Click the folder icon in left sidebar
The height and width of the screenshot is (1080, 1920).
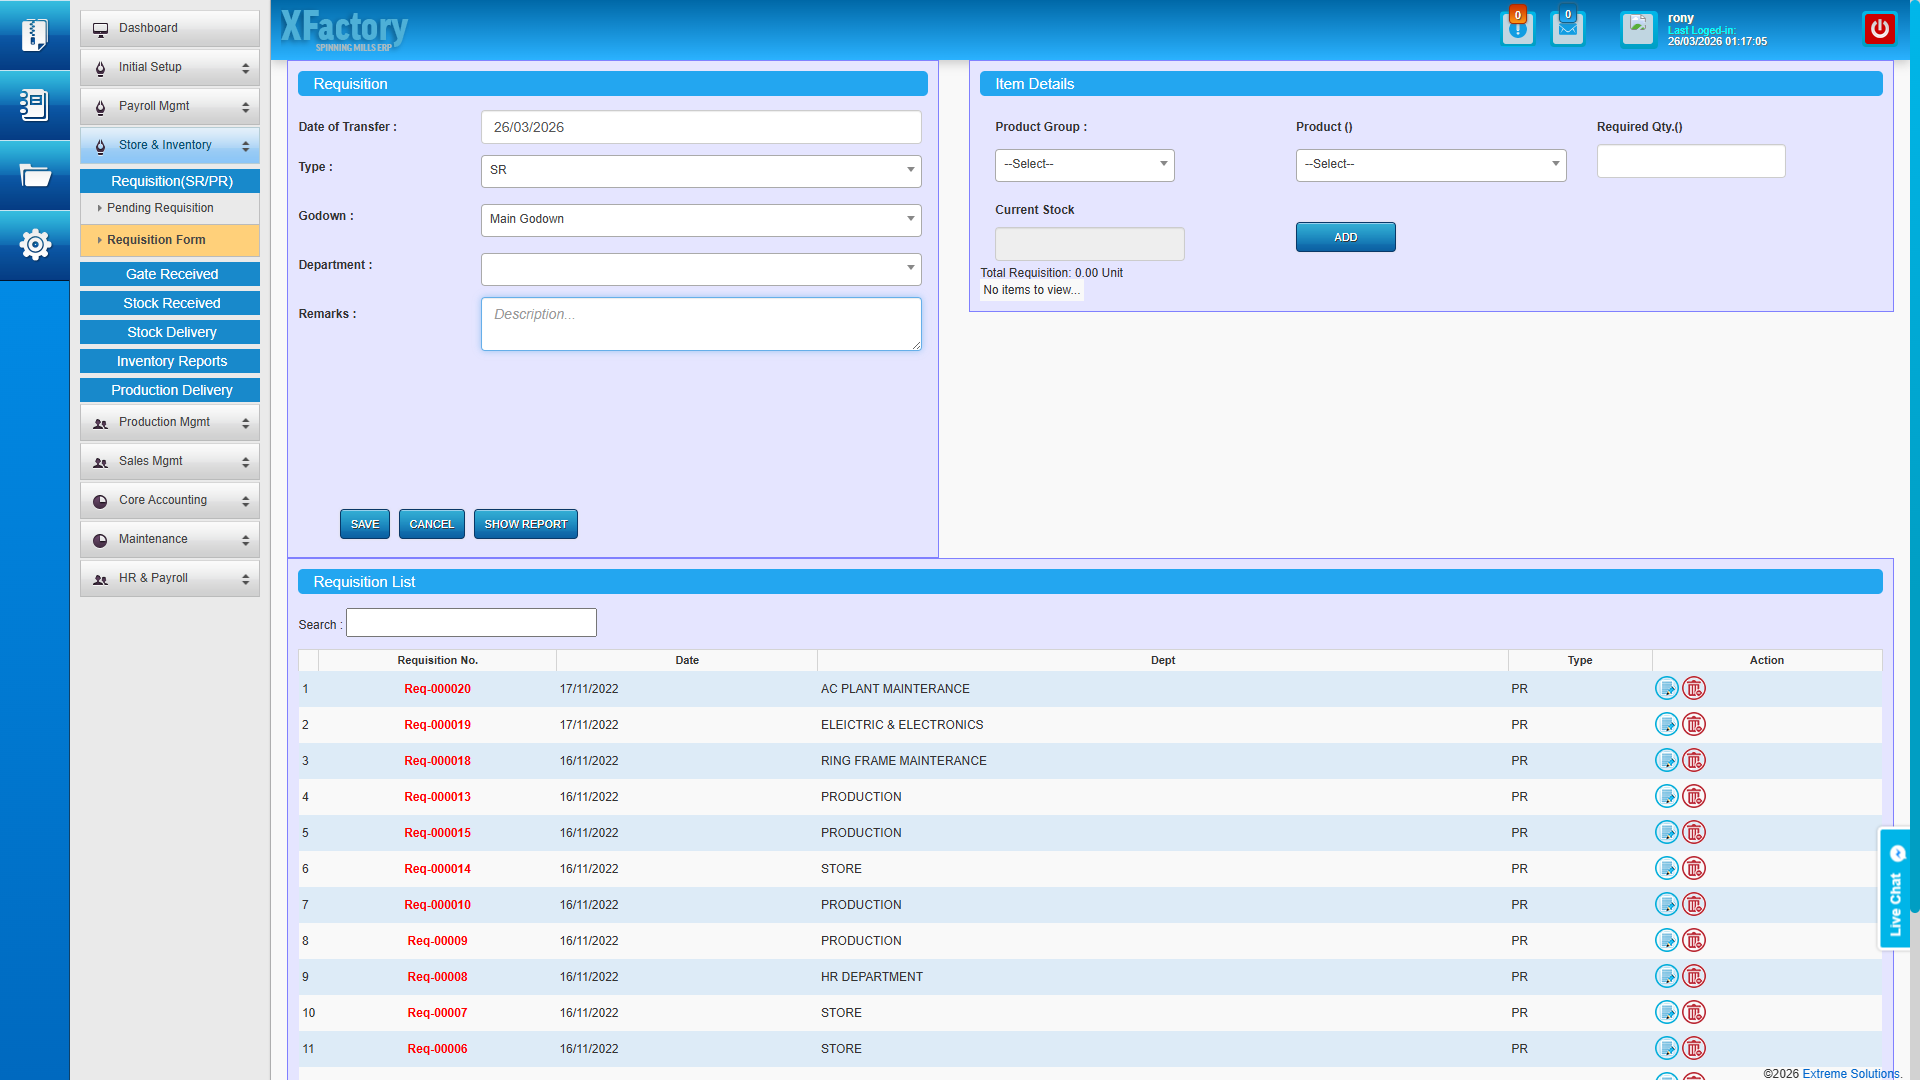pyautogui.click(x=35, y=176)
